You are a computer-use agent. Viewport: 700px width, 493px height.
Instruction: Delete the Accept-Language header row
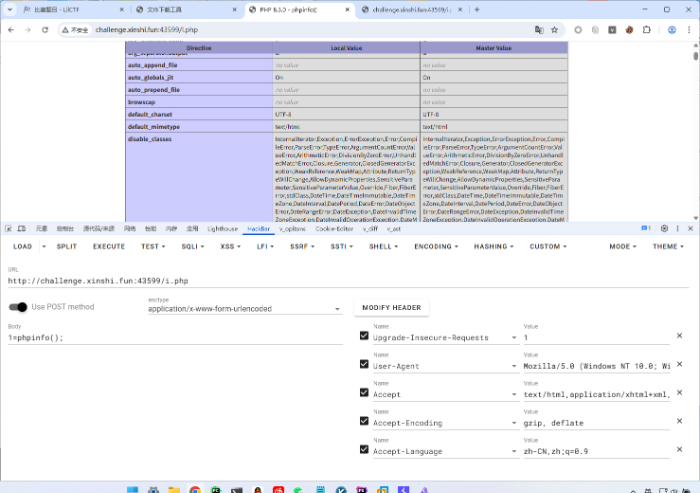679,450
